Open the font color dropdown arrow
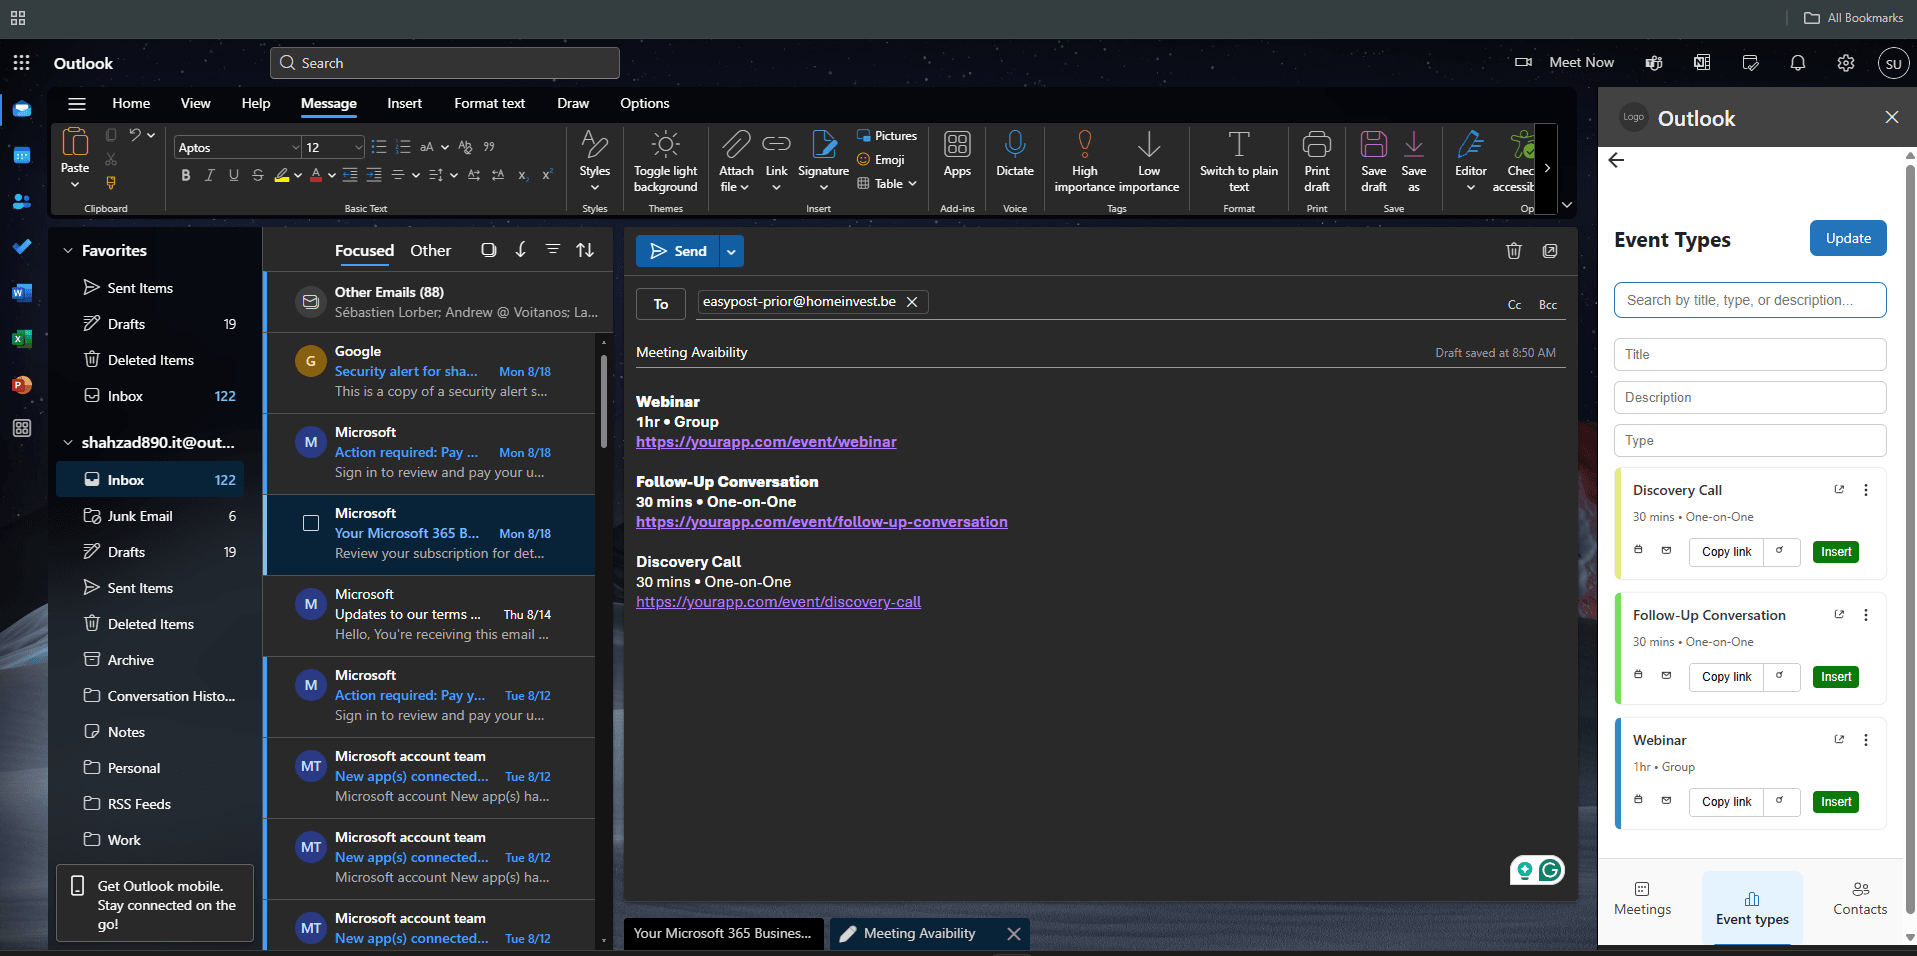The width and height of the screenshot is (1917, 956). (x=331, y=175)
